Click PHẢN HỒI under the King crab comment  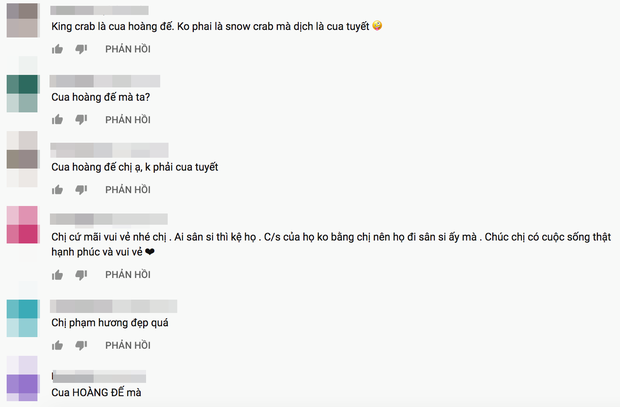click(128, 49)
